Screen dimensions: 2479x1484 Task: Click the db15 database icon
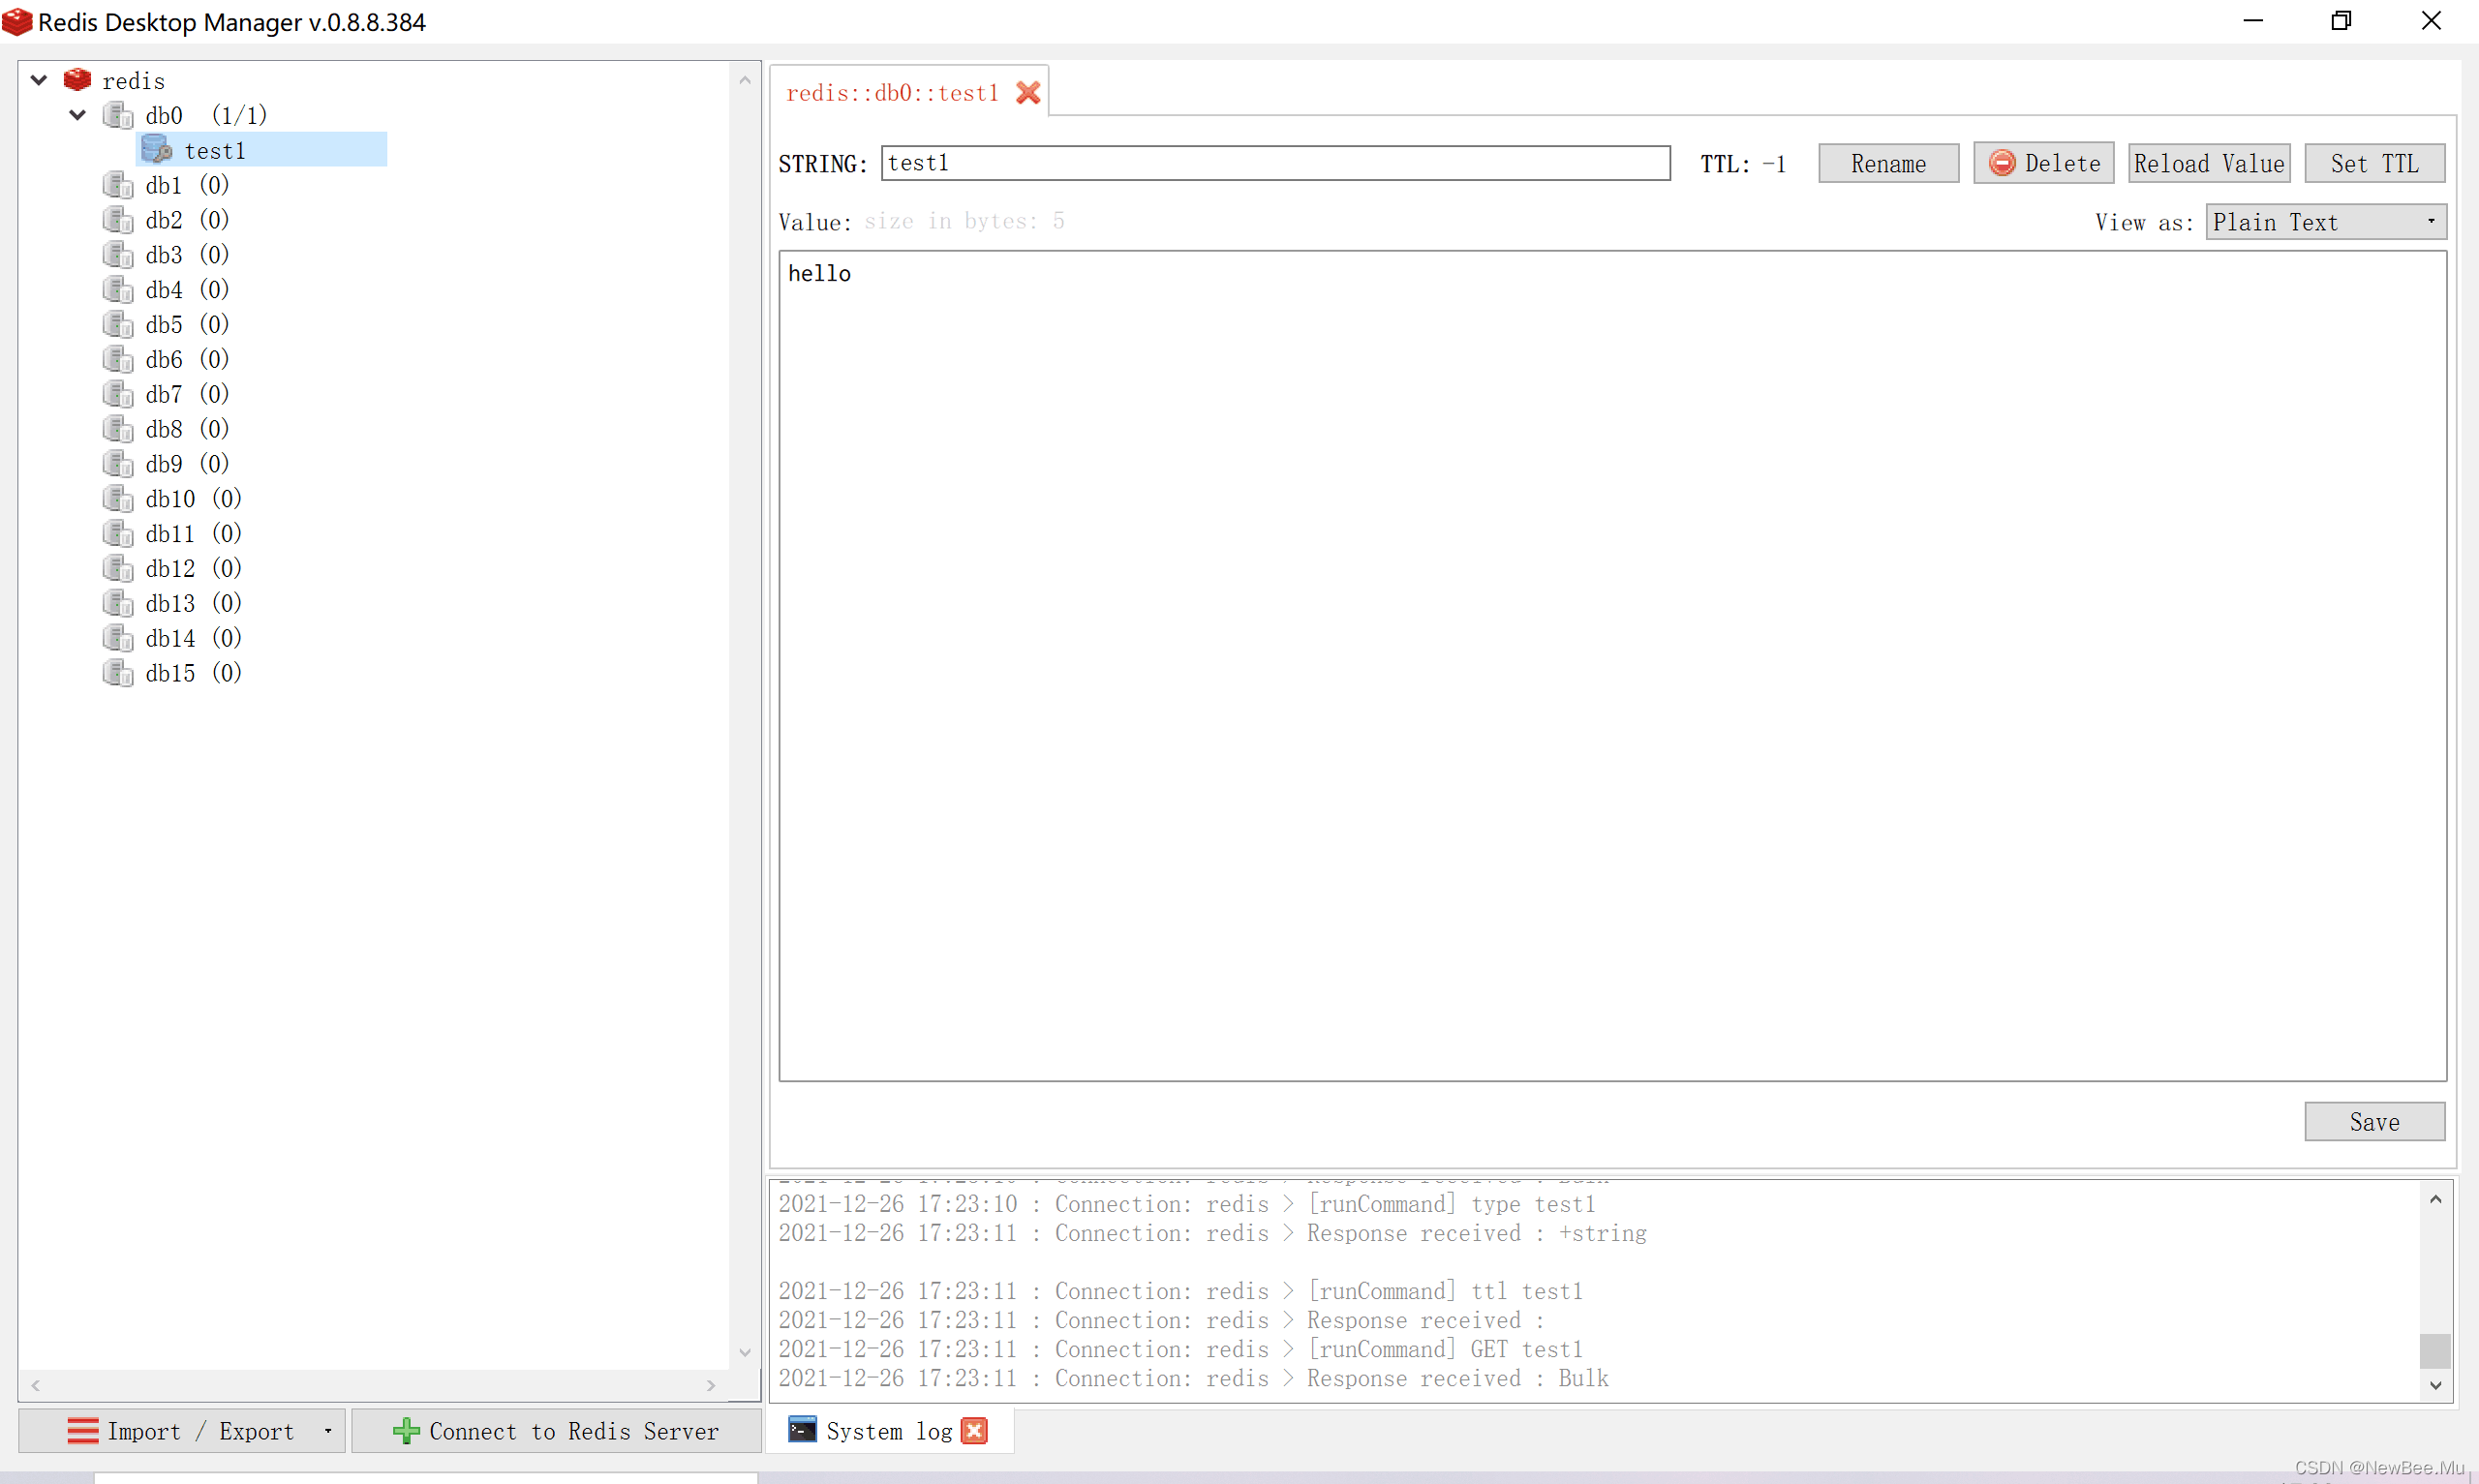tap(118, 673)
